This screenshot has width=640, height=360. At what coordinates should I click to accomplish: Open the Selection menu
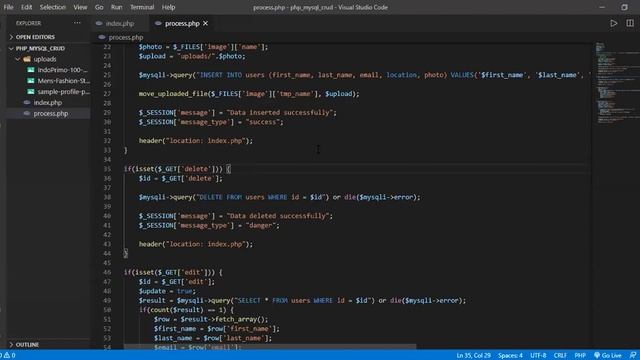tap(53, 7)
